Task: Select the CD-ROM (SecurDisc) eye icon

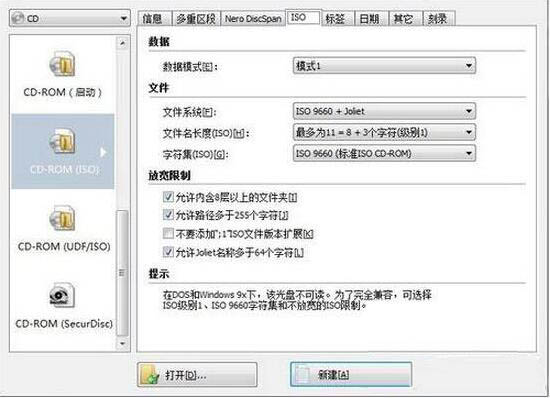Action: (x=62, y=295)
